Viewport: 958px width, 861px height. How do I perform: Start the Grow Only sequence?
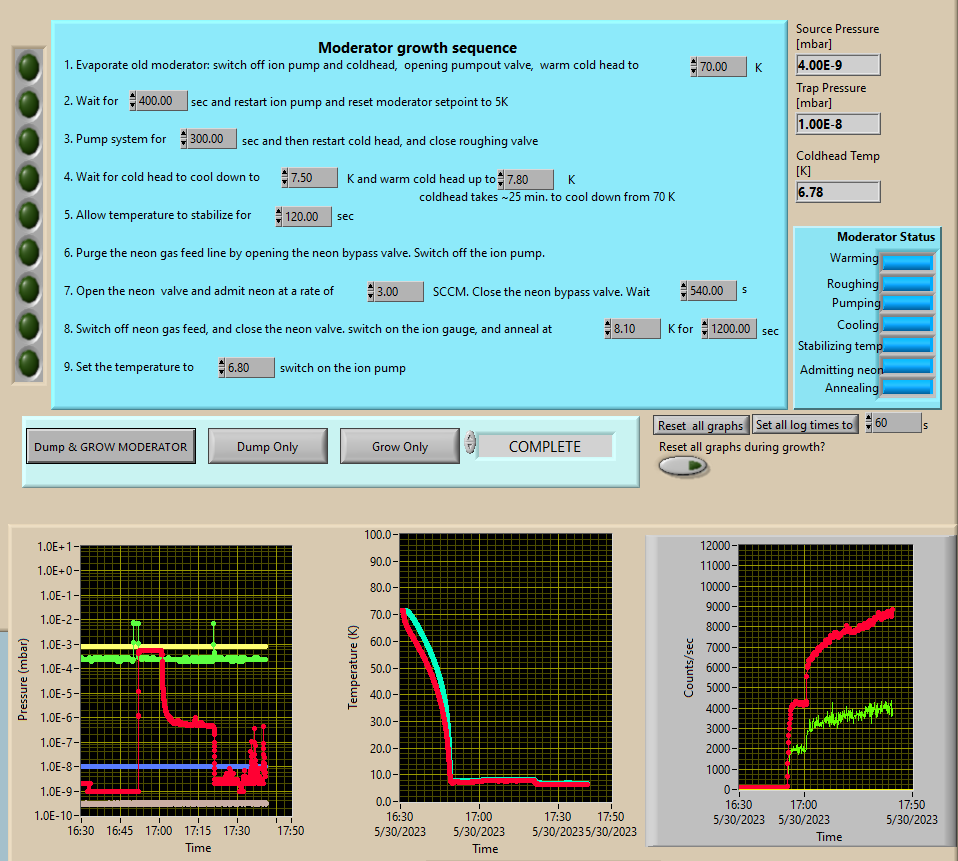pos(400,447)
